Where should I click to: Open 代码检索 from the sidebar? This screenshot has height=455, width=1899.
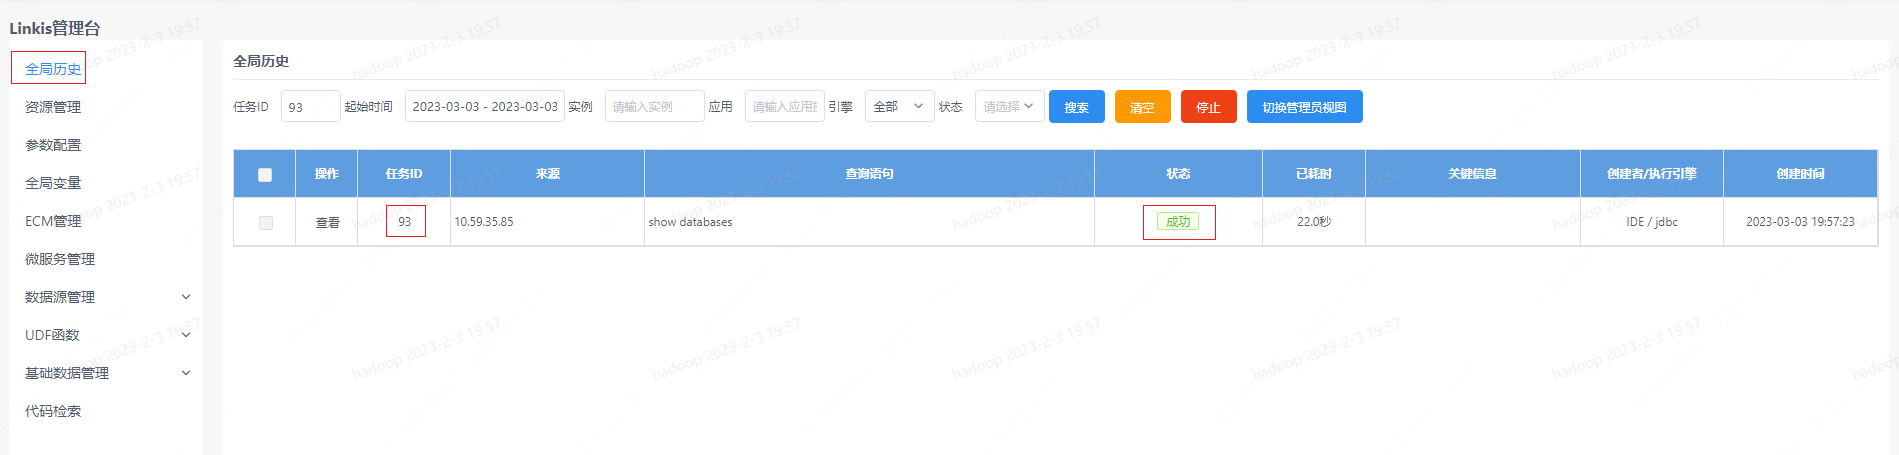coord(53,411)
